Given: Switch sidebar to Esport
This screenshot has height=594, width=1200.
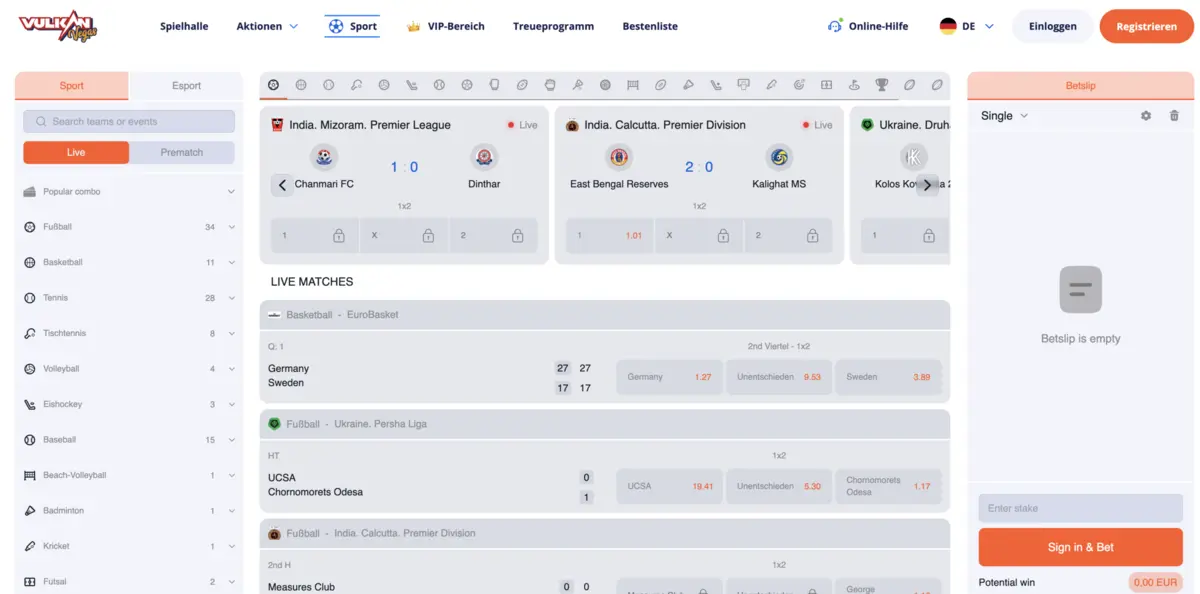Looking at the screenshot, I should (186, 86).
